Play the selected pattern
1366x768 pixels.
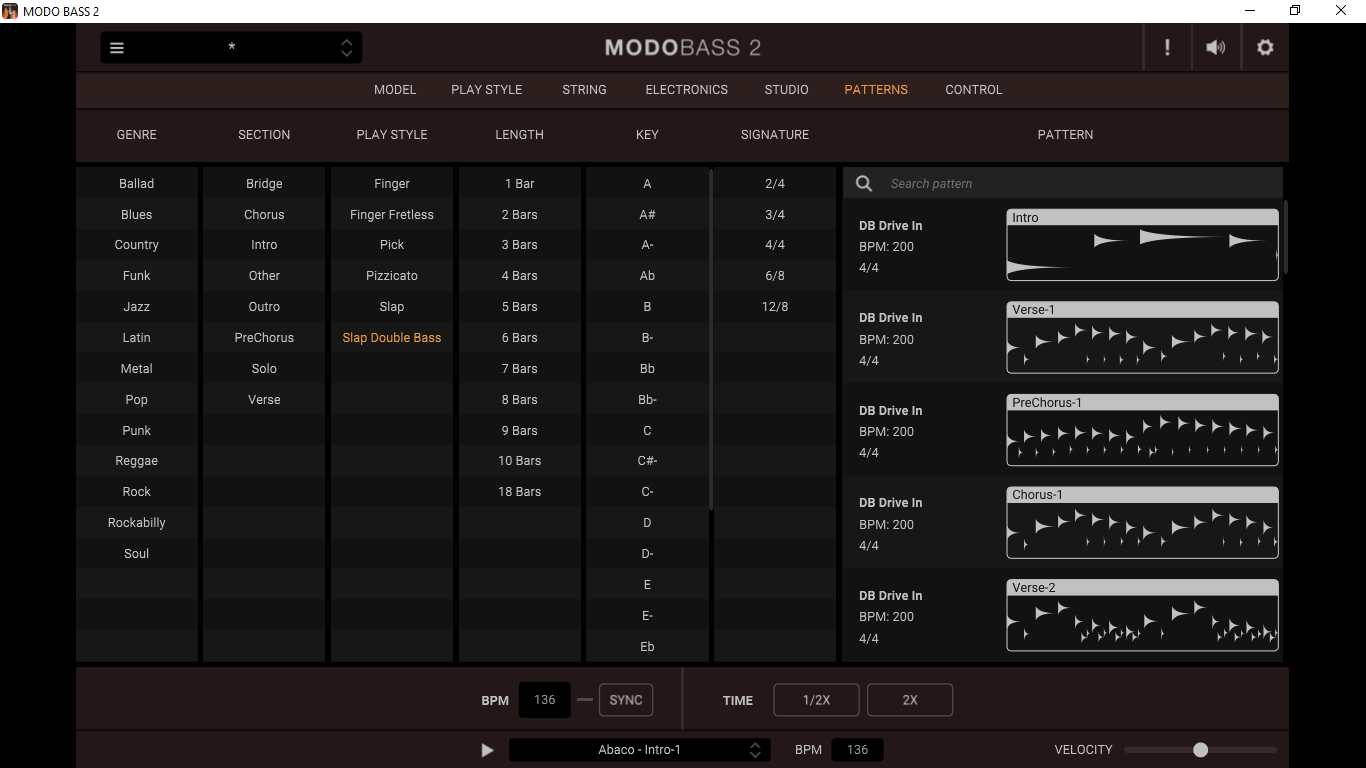click(487, 750)
